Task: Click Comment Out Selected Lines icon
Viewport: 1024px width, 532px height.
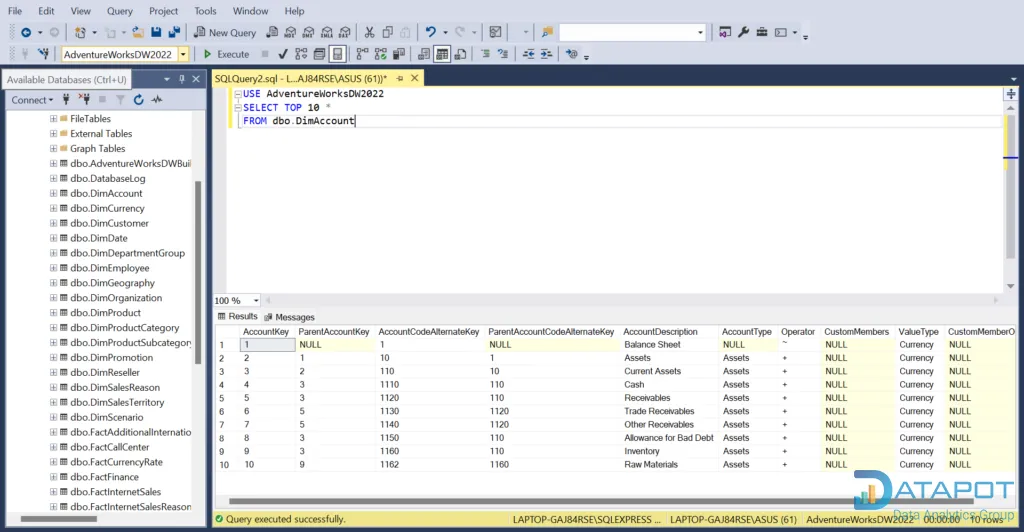Action: tap(485, 54)
